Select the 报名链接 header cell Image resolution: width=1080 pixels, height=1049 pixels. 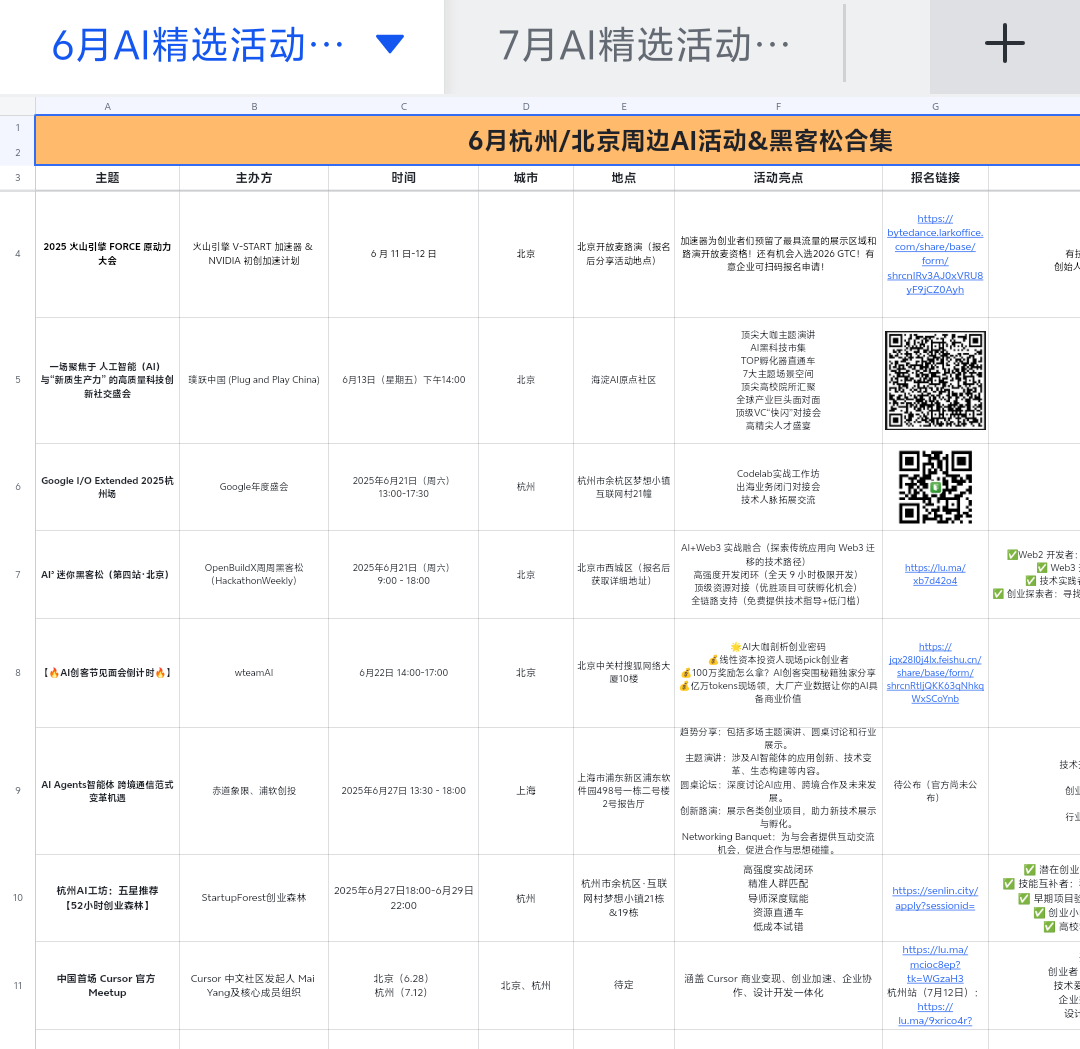tap(935, 178)
